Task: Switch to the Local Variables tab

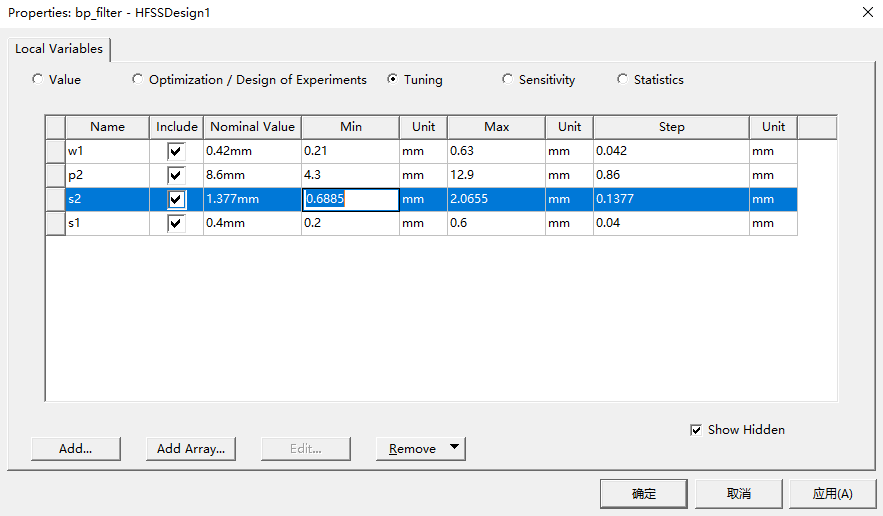Action: point(59,49)
